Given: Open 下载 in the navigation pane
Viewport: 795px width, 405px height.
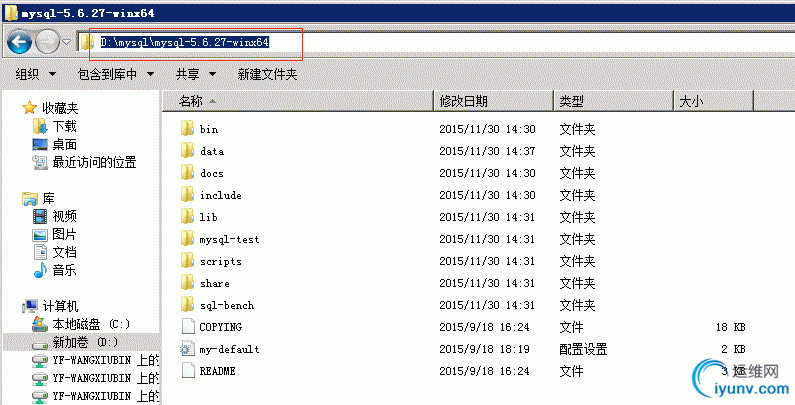Looking at the screenshot, I should (54, 126).
